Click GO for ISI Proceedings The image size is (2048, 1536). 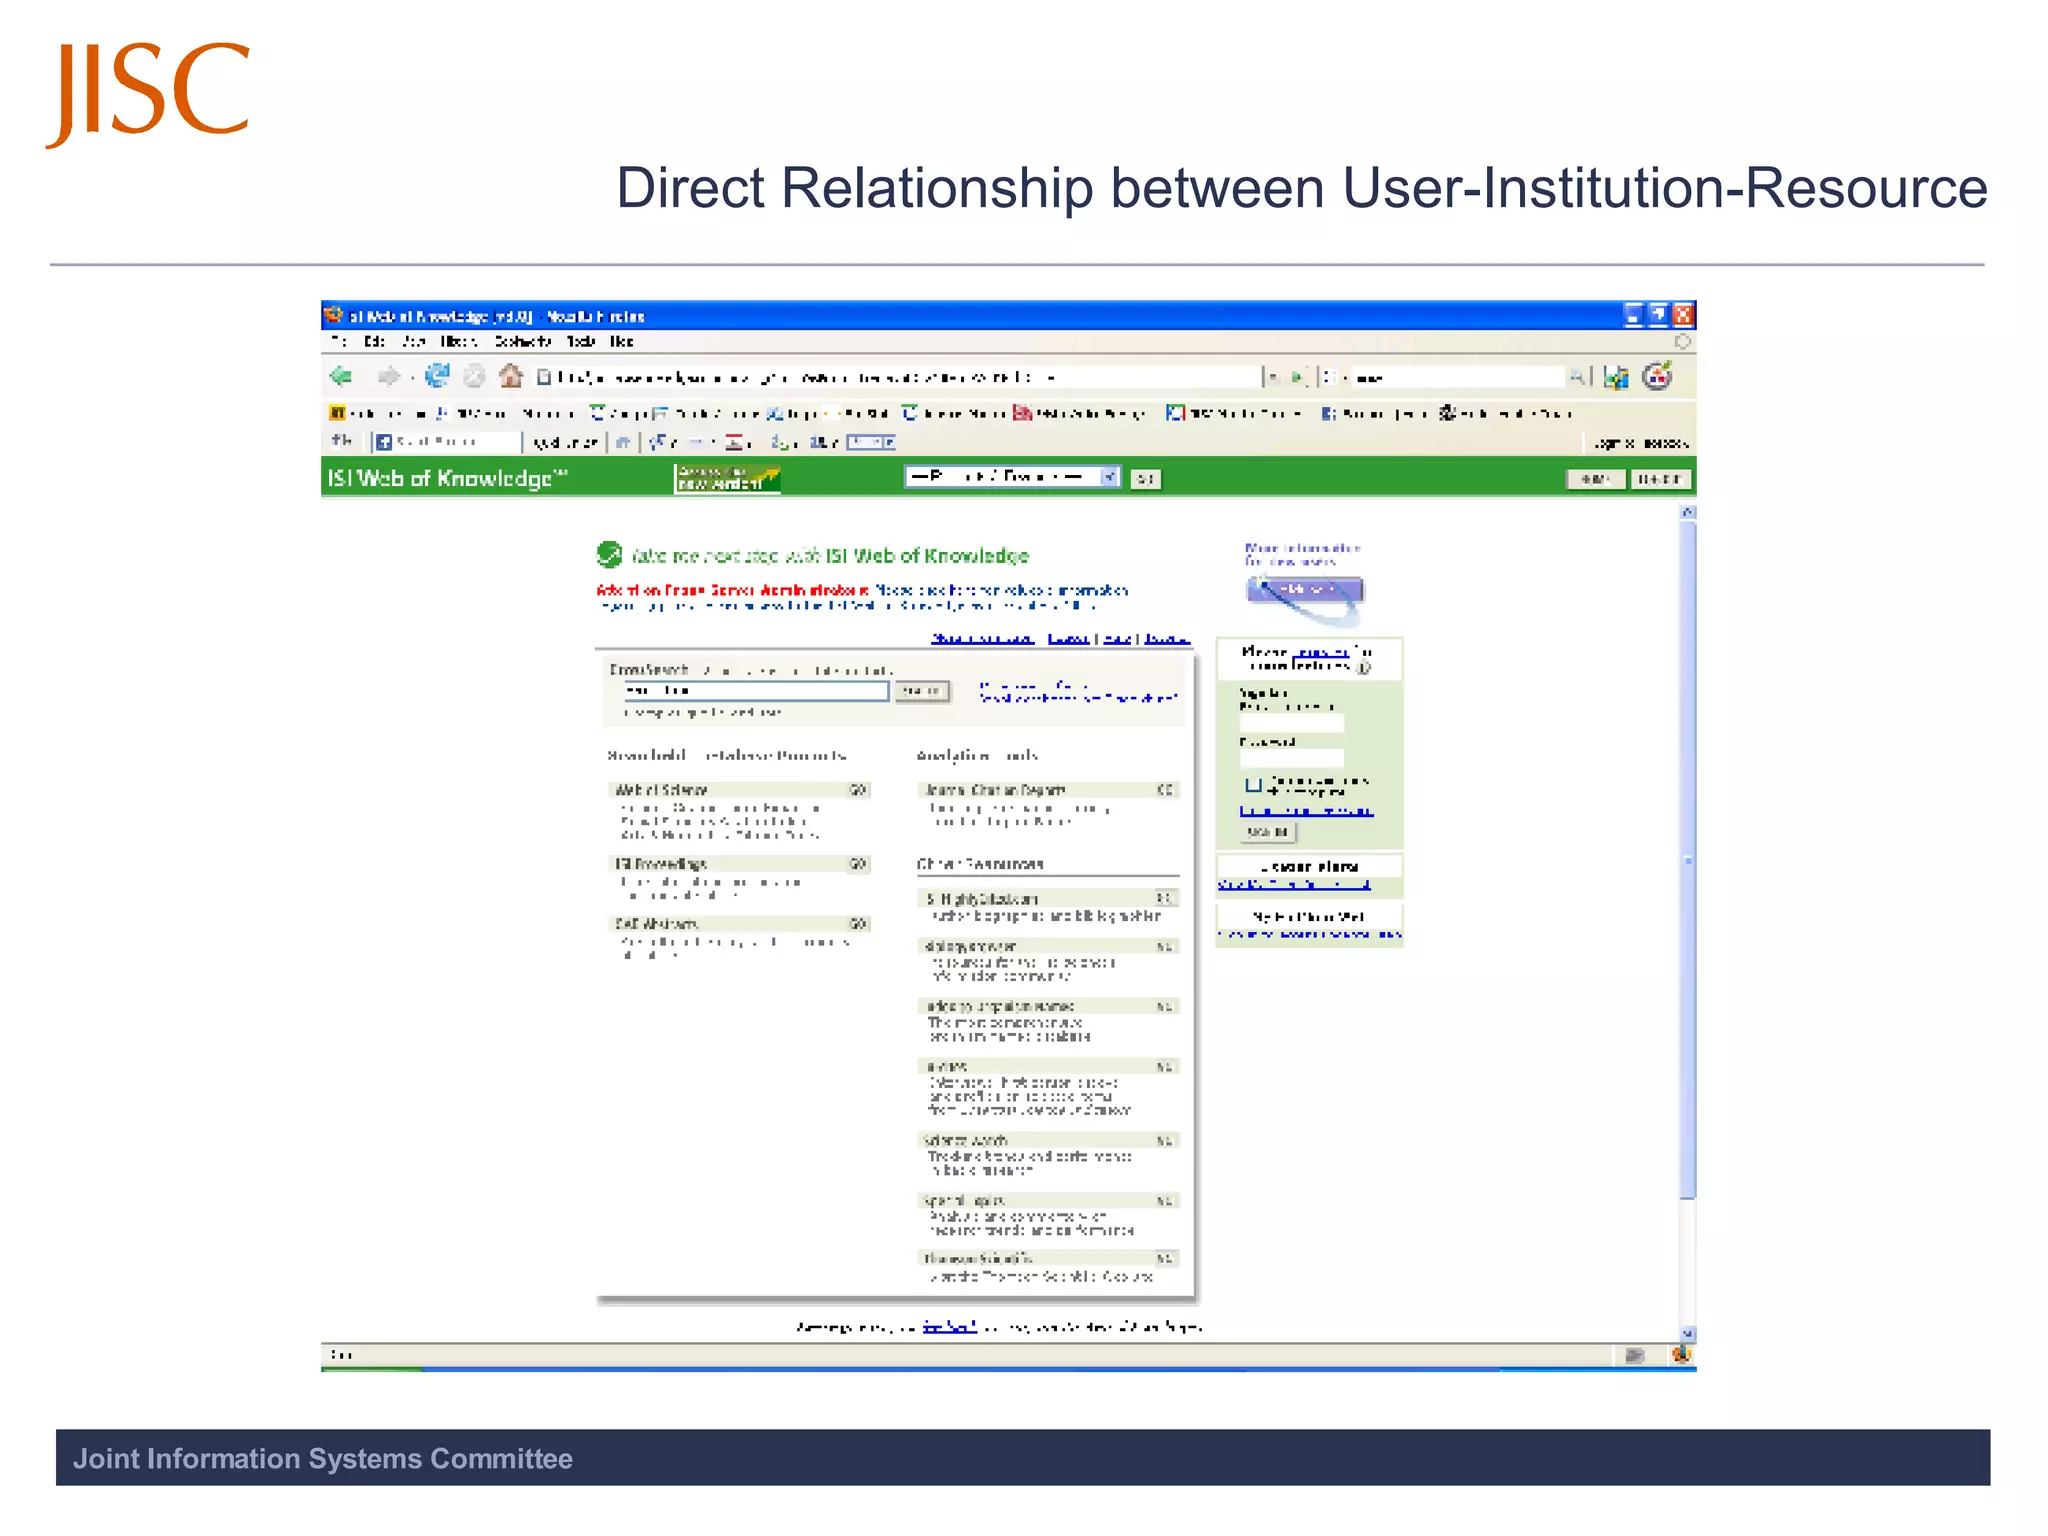point(858,864)
